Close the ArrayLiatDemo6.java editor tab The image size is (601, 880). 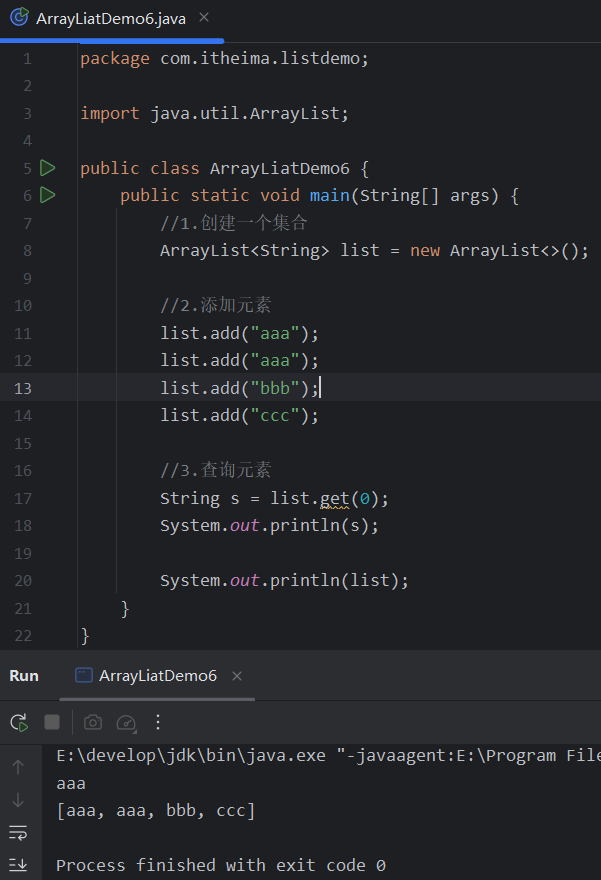tap(204, 18)
